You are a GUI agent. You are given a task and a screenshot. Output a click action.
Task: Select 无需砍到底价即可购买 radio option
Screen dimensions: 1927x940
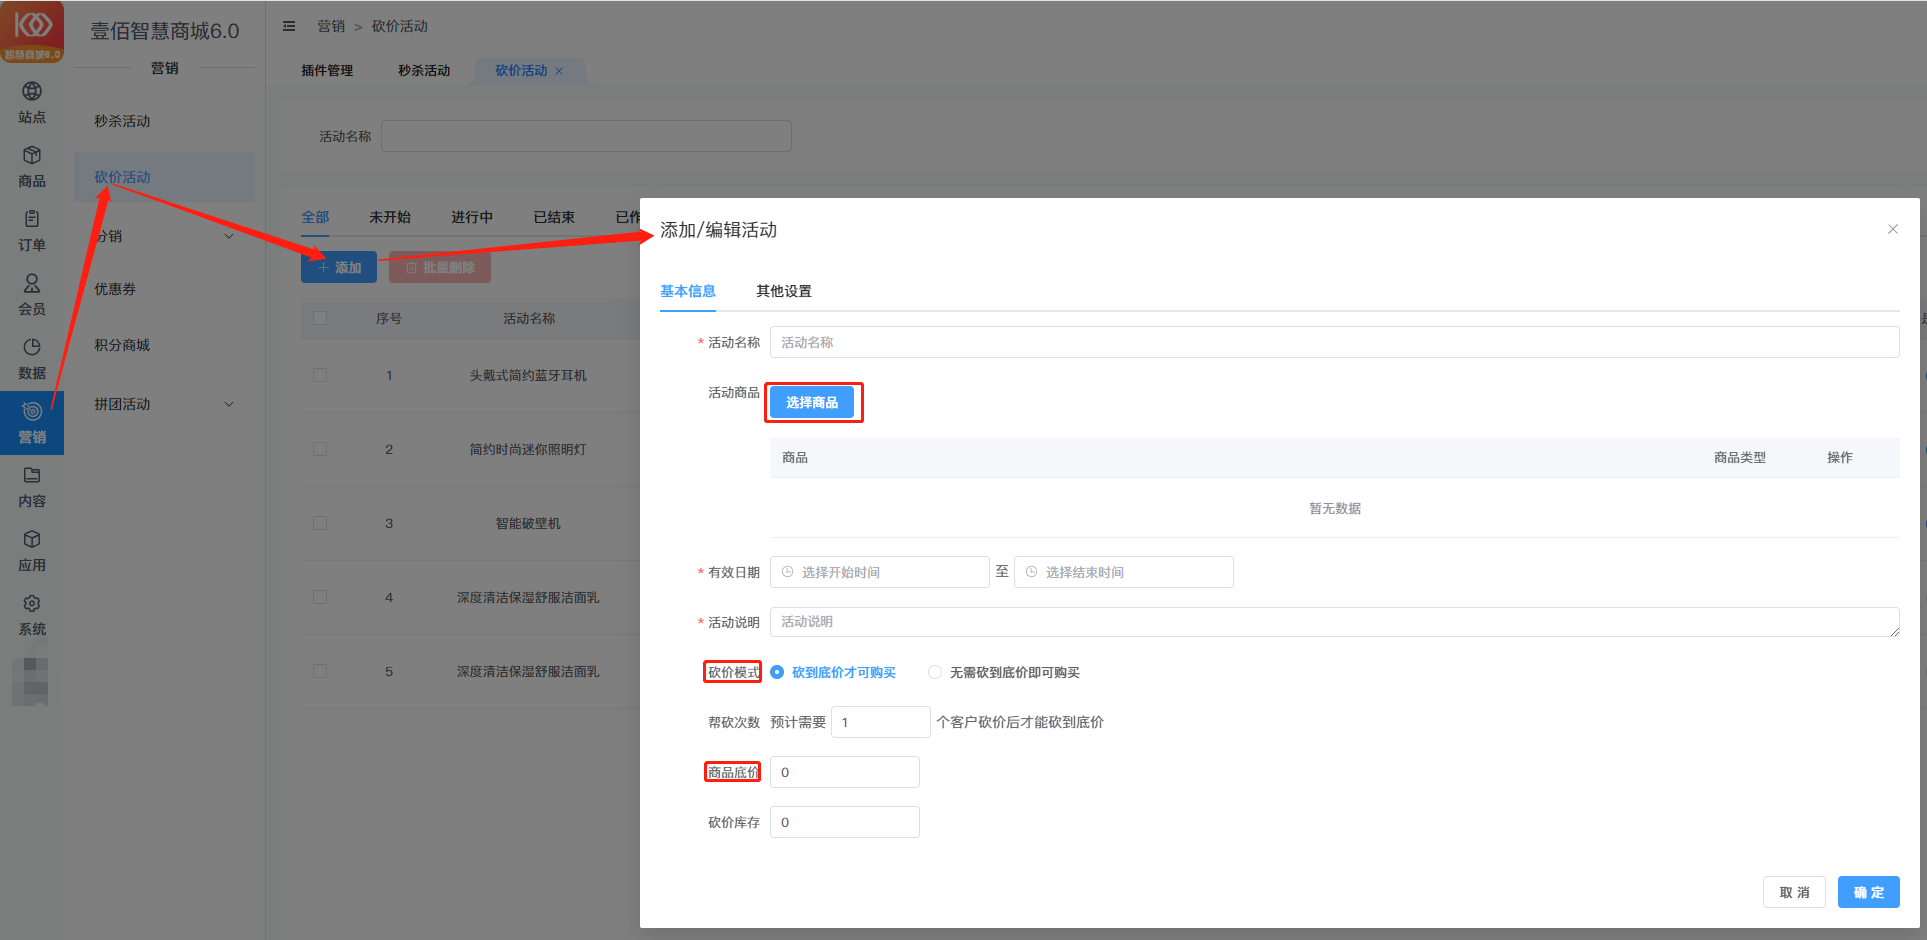click(1004, 672)
